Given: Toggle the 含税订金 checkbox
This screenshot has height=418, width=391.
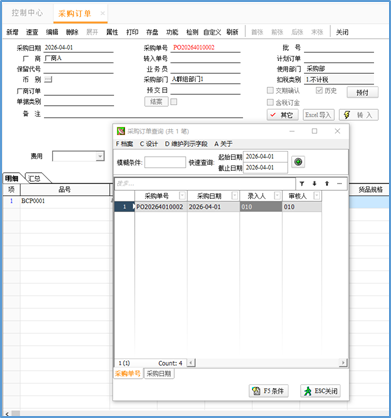Looking at the screenshot, I should pyautogui.click(x=270, y=102).
